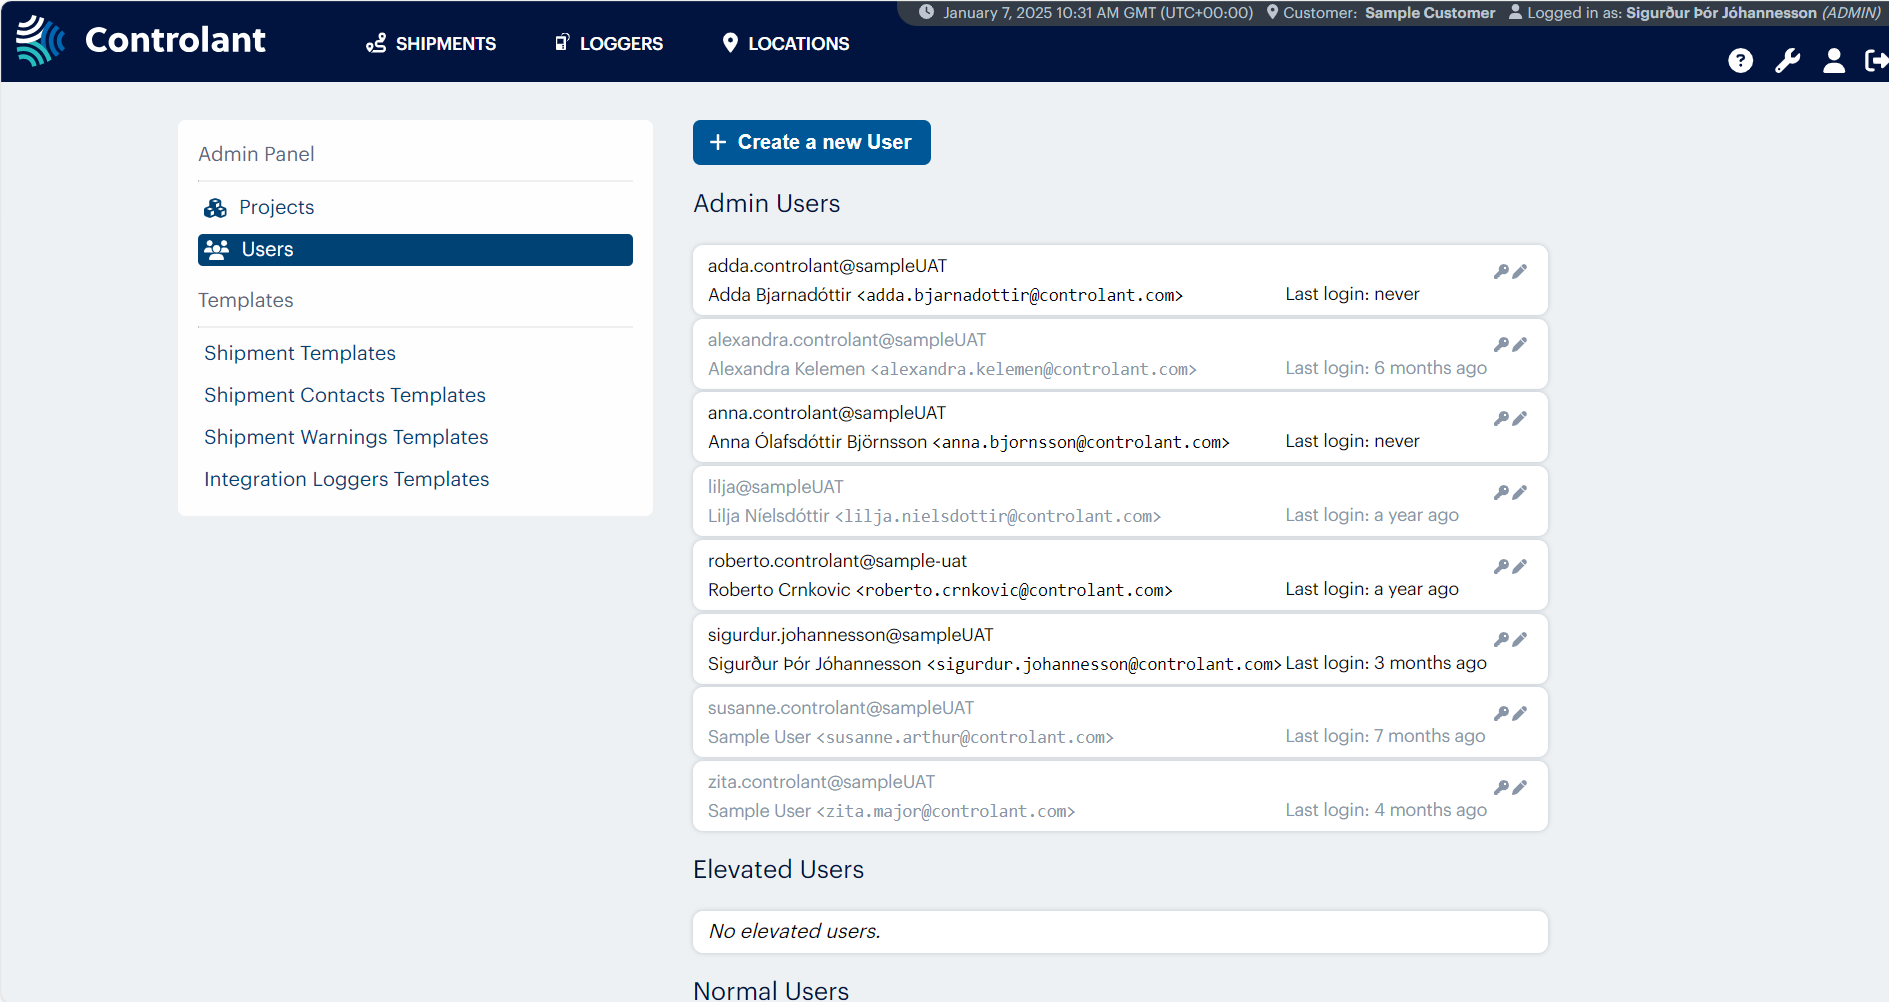The image size is (1889, 1002).
Task: Edit user lilja@sampleUAT with the pencil icon
Action: point(1520,493)
